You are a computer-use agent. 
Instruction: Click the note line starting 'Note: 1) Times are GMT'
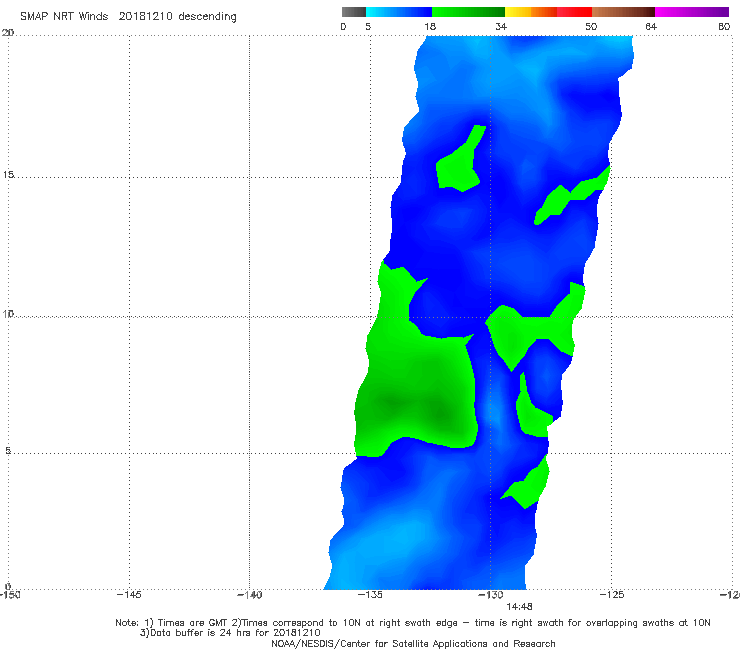tap(413, 623)
